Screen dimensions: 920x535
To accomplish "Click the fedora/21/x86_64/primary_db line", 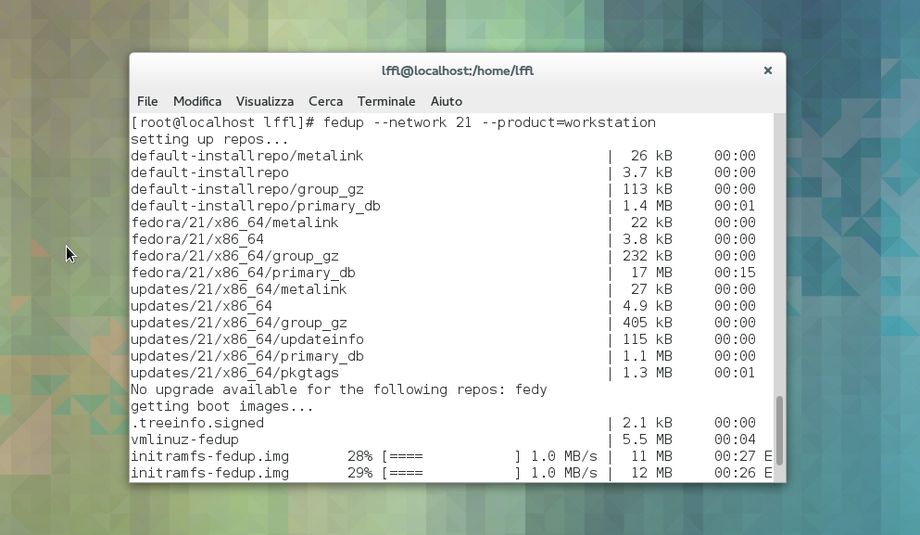I will 243,273.
